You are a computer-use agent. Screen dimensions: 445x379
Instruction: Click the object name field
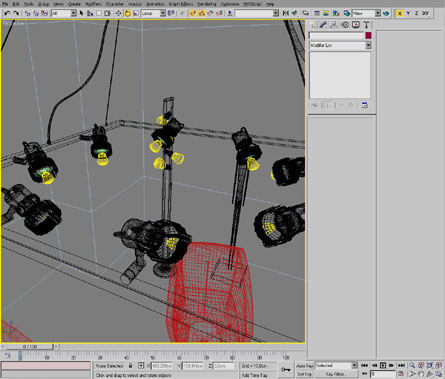[337, 36]
